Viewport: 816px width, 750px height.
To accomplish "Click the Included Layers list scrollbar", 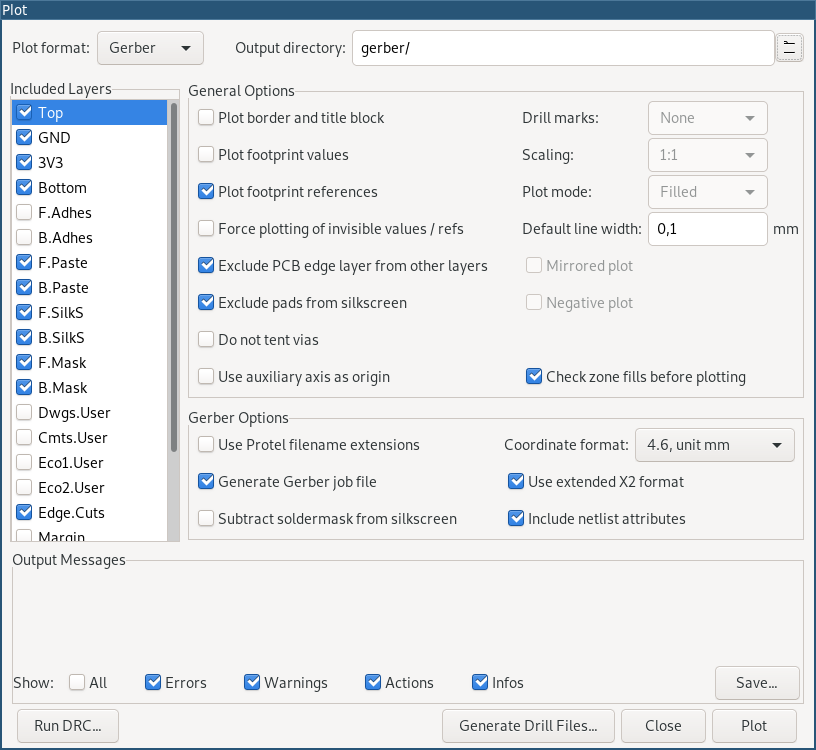I will tap(174, 277).
